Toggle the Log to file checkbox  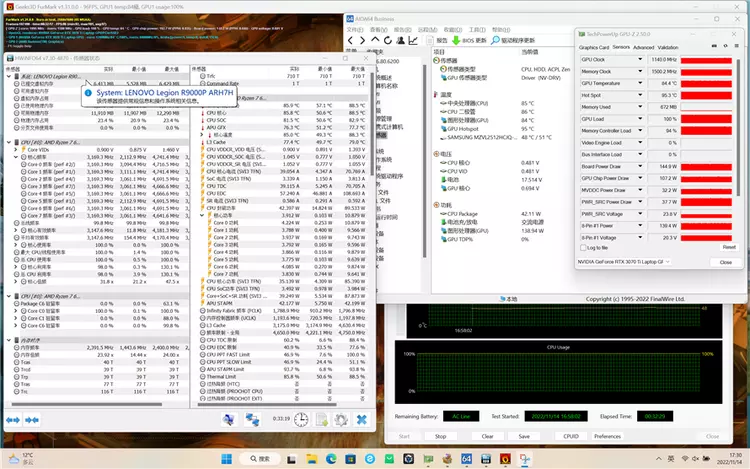click(583, 248)
